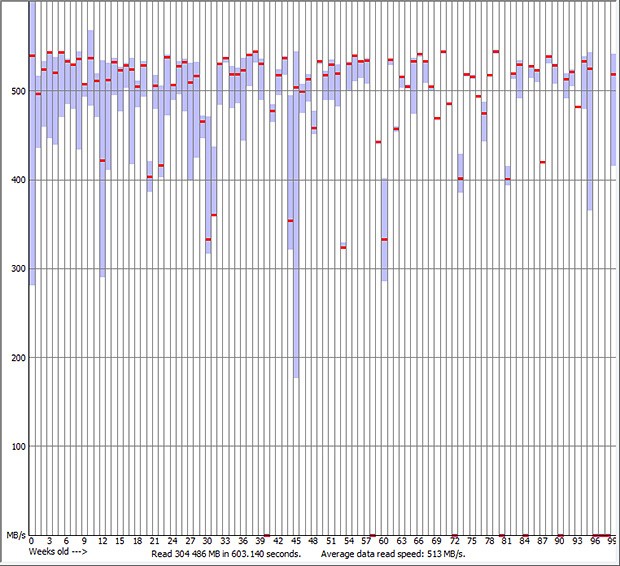
Task: Click the week 0 label on horizontal axis
Action: pyautogui.click(x=32, y=541)
